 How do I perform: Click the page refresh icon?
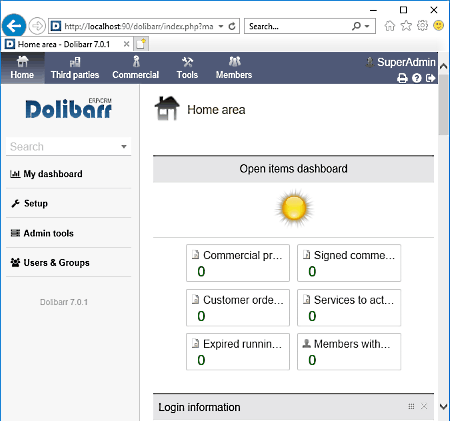(x=232, y=26)
